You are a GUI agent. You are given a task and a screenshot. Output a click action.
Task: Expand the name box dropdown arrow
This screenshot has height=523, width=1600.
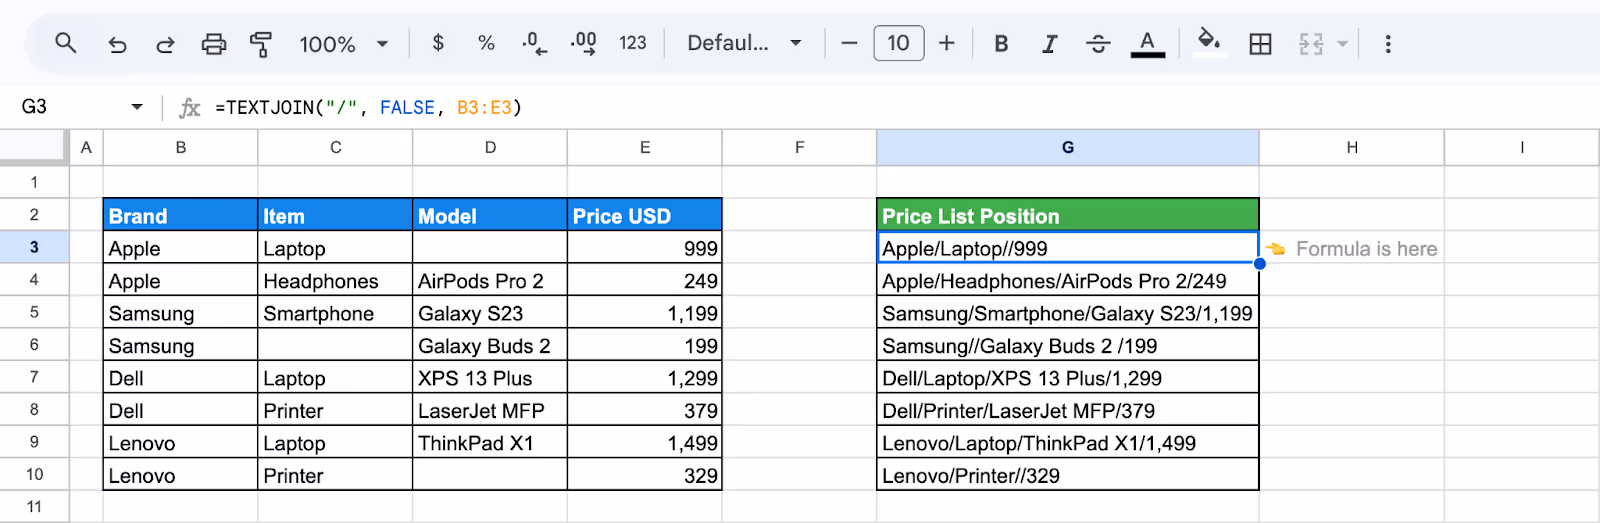click(x=137, y=107)
